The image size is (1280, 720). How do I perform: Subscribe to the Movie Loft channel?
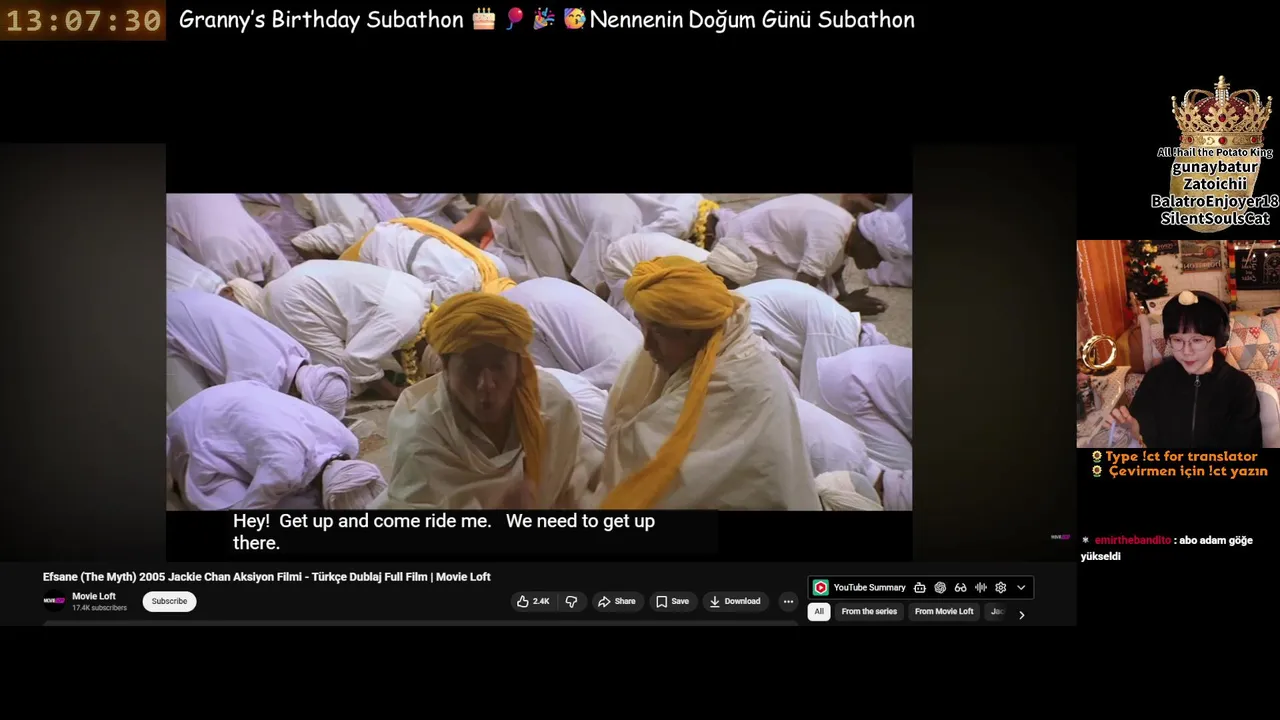click(169, 601)
